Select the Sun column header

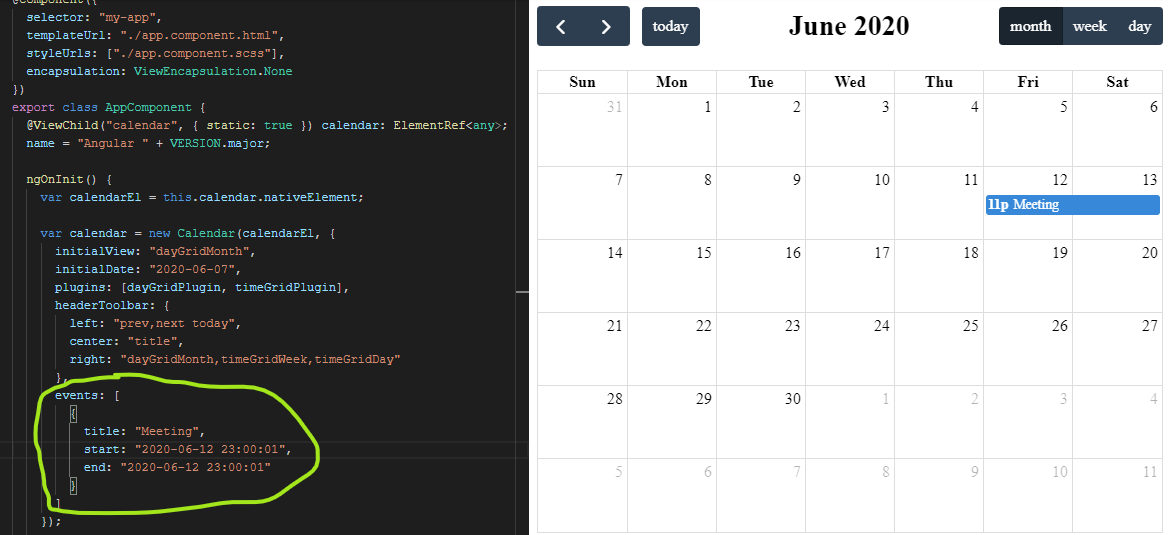[x=583, y=82]
